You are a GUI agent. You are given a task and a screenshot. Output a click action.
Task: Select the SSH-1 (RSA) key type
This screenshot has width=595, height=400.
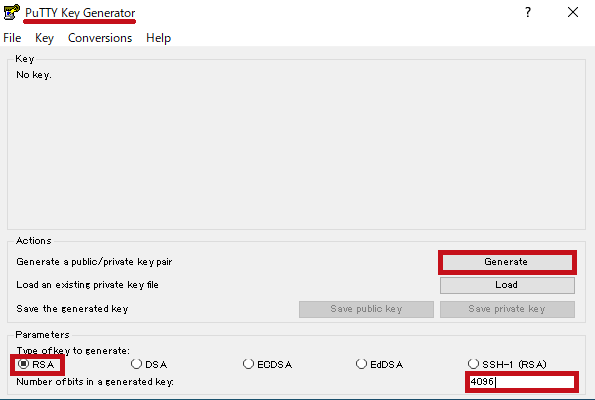(507, 364)
